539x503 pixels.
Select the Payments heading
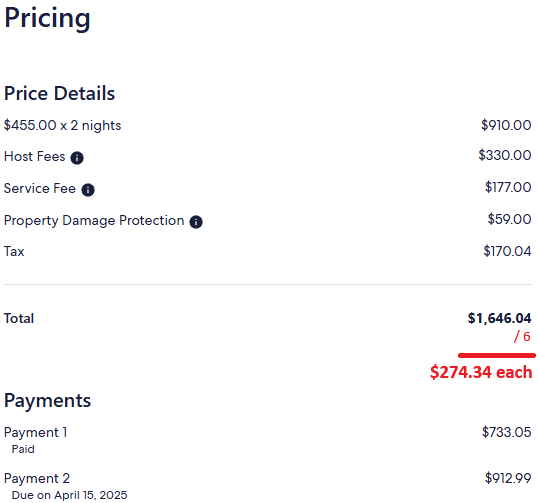tap(47, 401)
